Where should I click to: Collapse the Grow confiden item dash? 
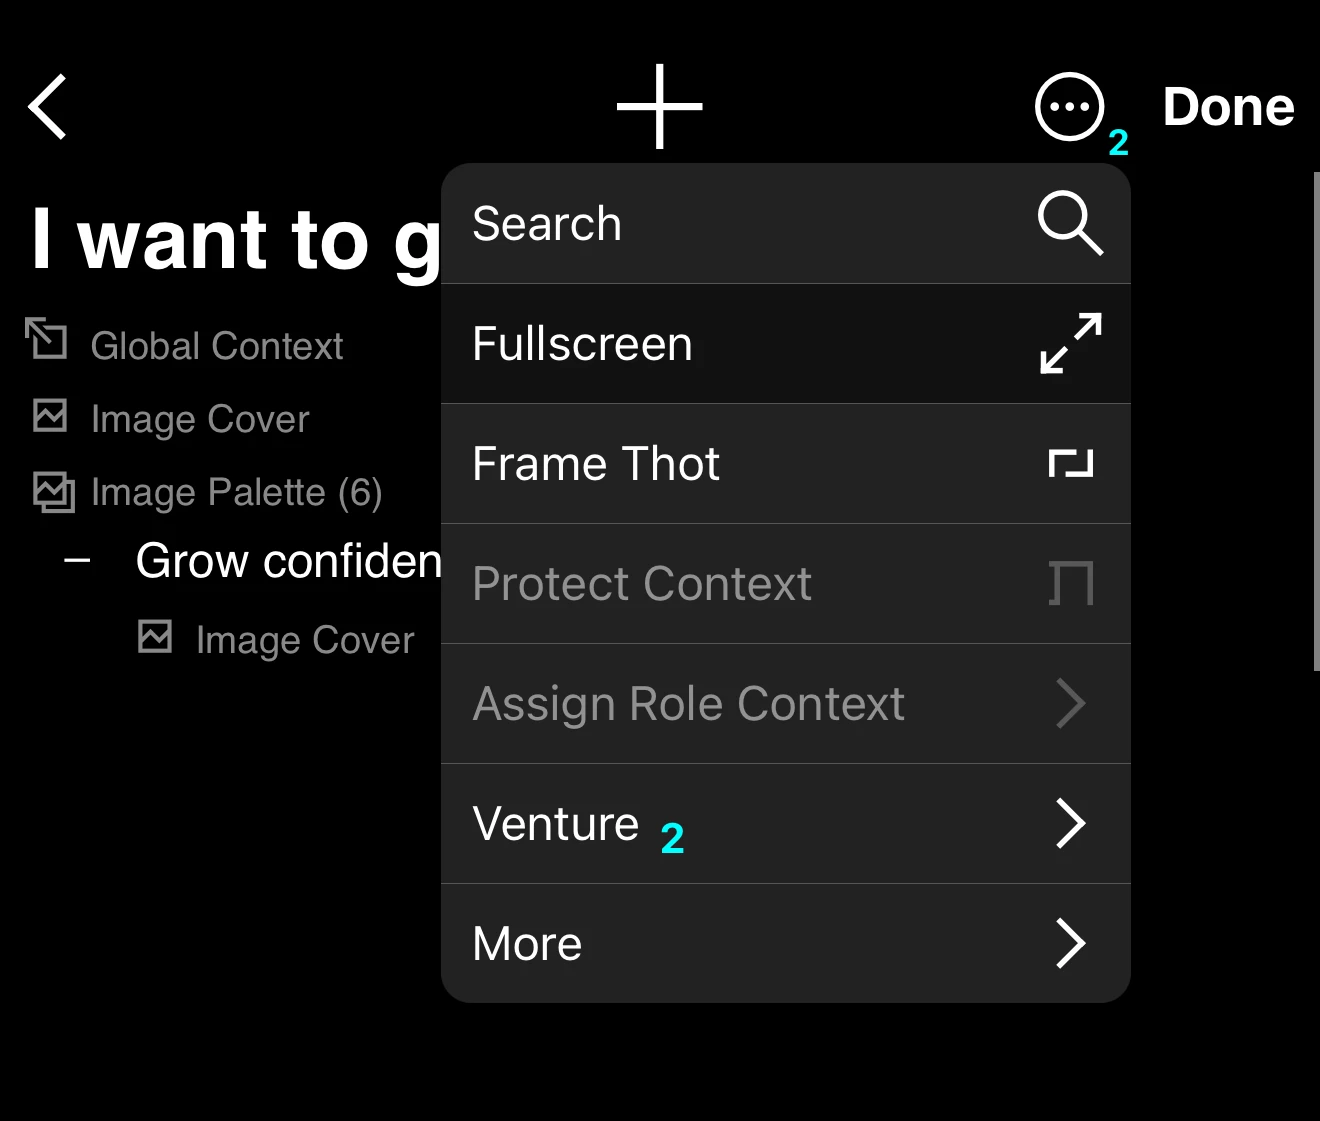tap(77, 561)
